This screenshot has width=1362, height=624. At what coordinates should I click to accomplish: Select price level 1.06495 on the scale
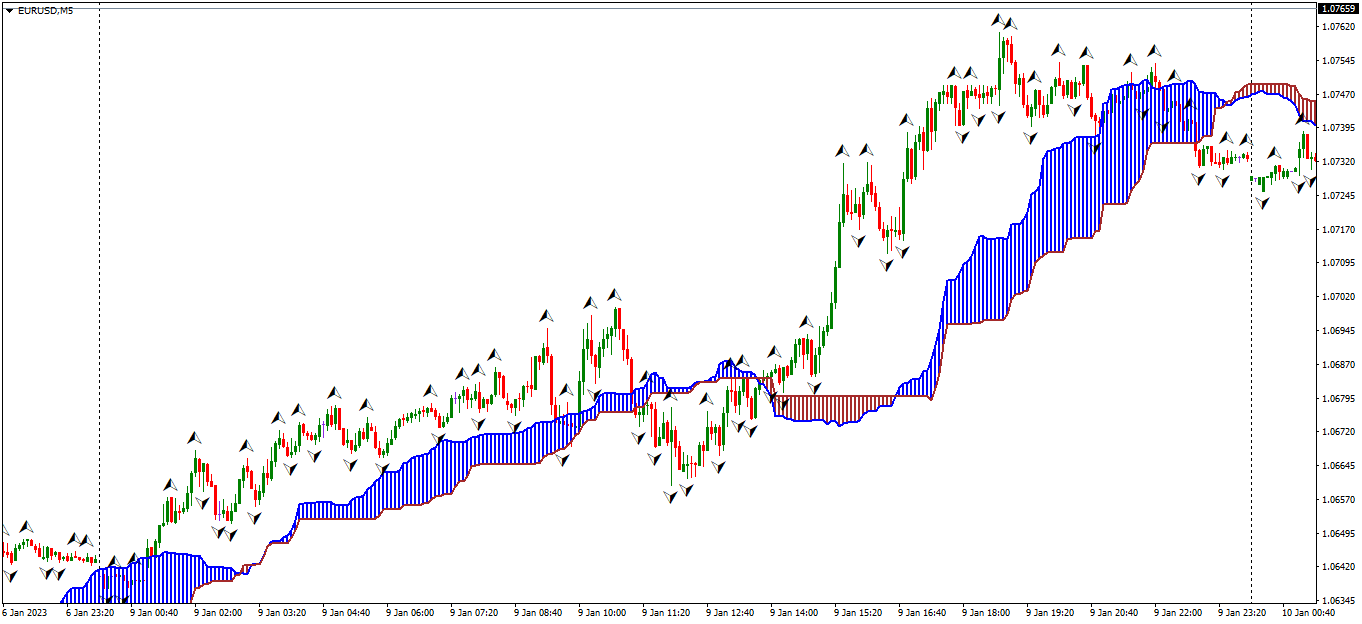pos(1338,533)
